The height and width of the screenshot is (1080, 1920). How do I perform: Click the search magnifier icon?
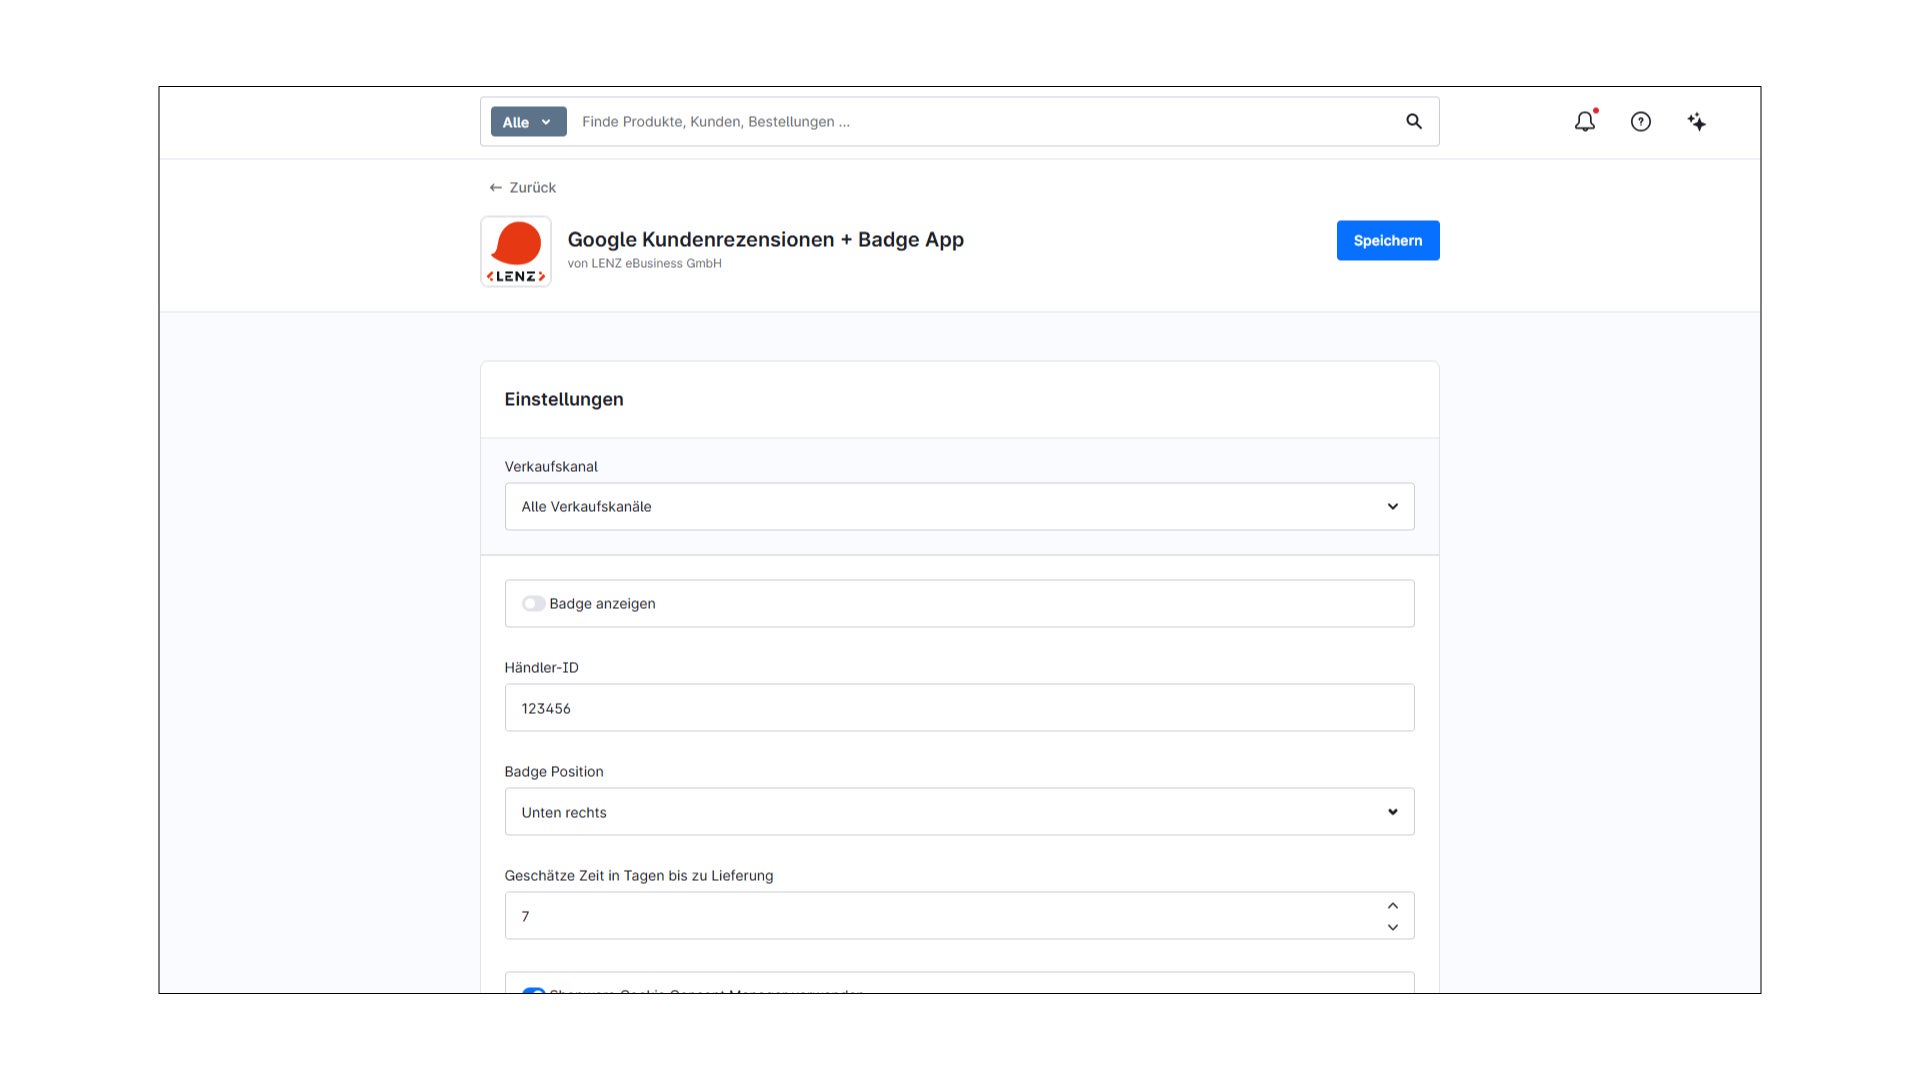point(1414,121)
